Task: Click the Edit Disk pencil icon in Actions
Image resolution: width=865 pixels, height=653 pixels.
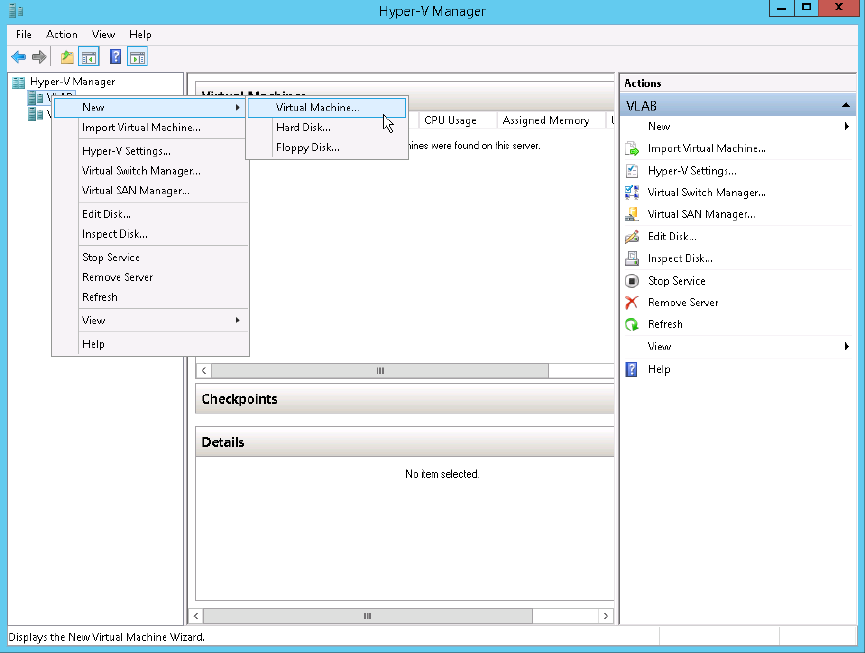Action: 632,237
